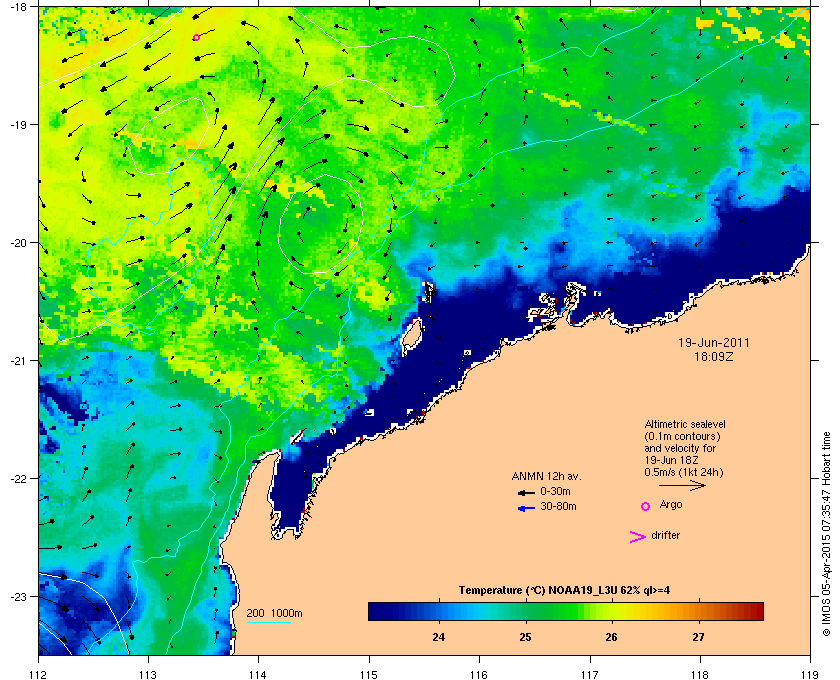
Task: Click the 'drifter' legend label
Action: 665,535
